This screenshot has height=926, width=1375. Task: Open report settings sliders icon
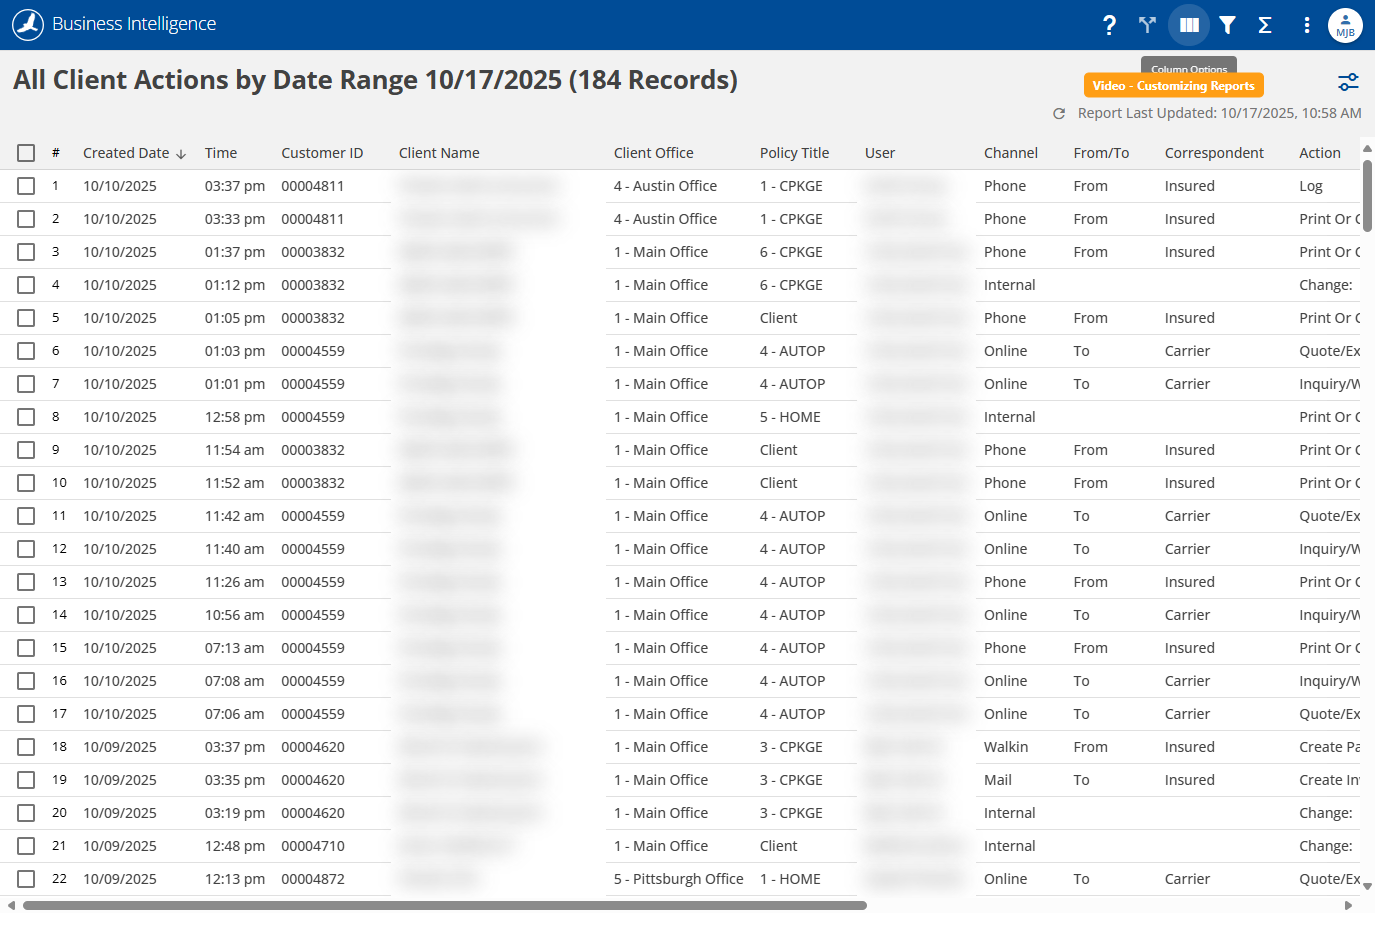click(x=1348, y=82)
